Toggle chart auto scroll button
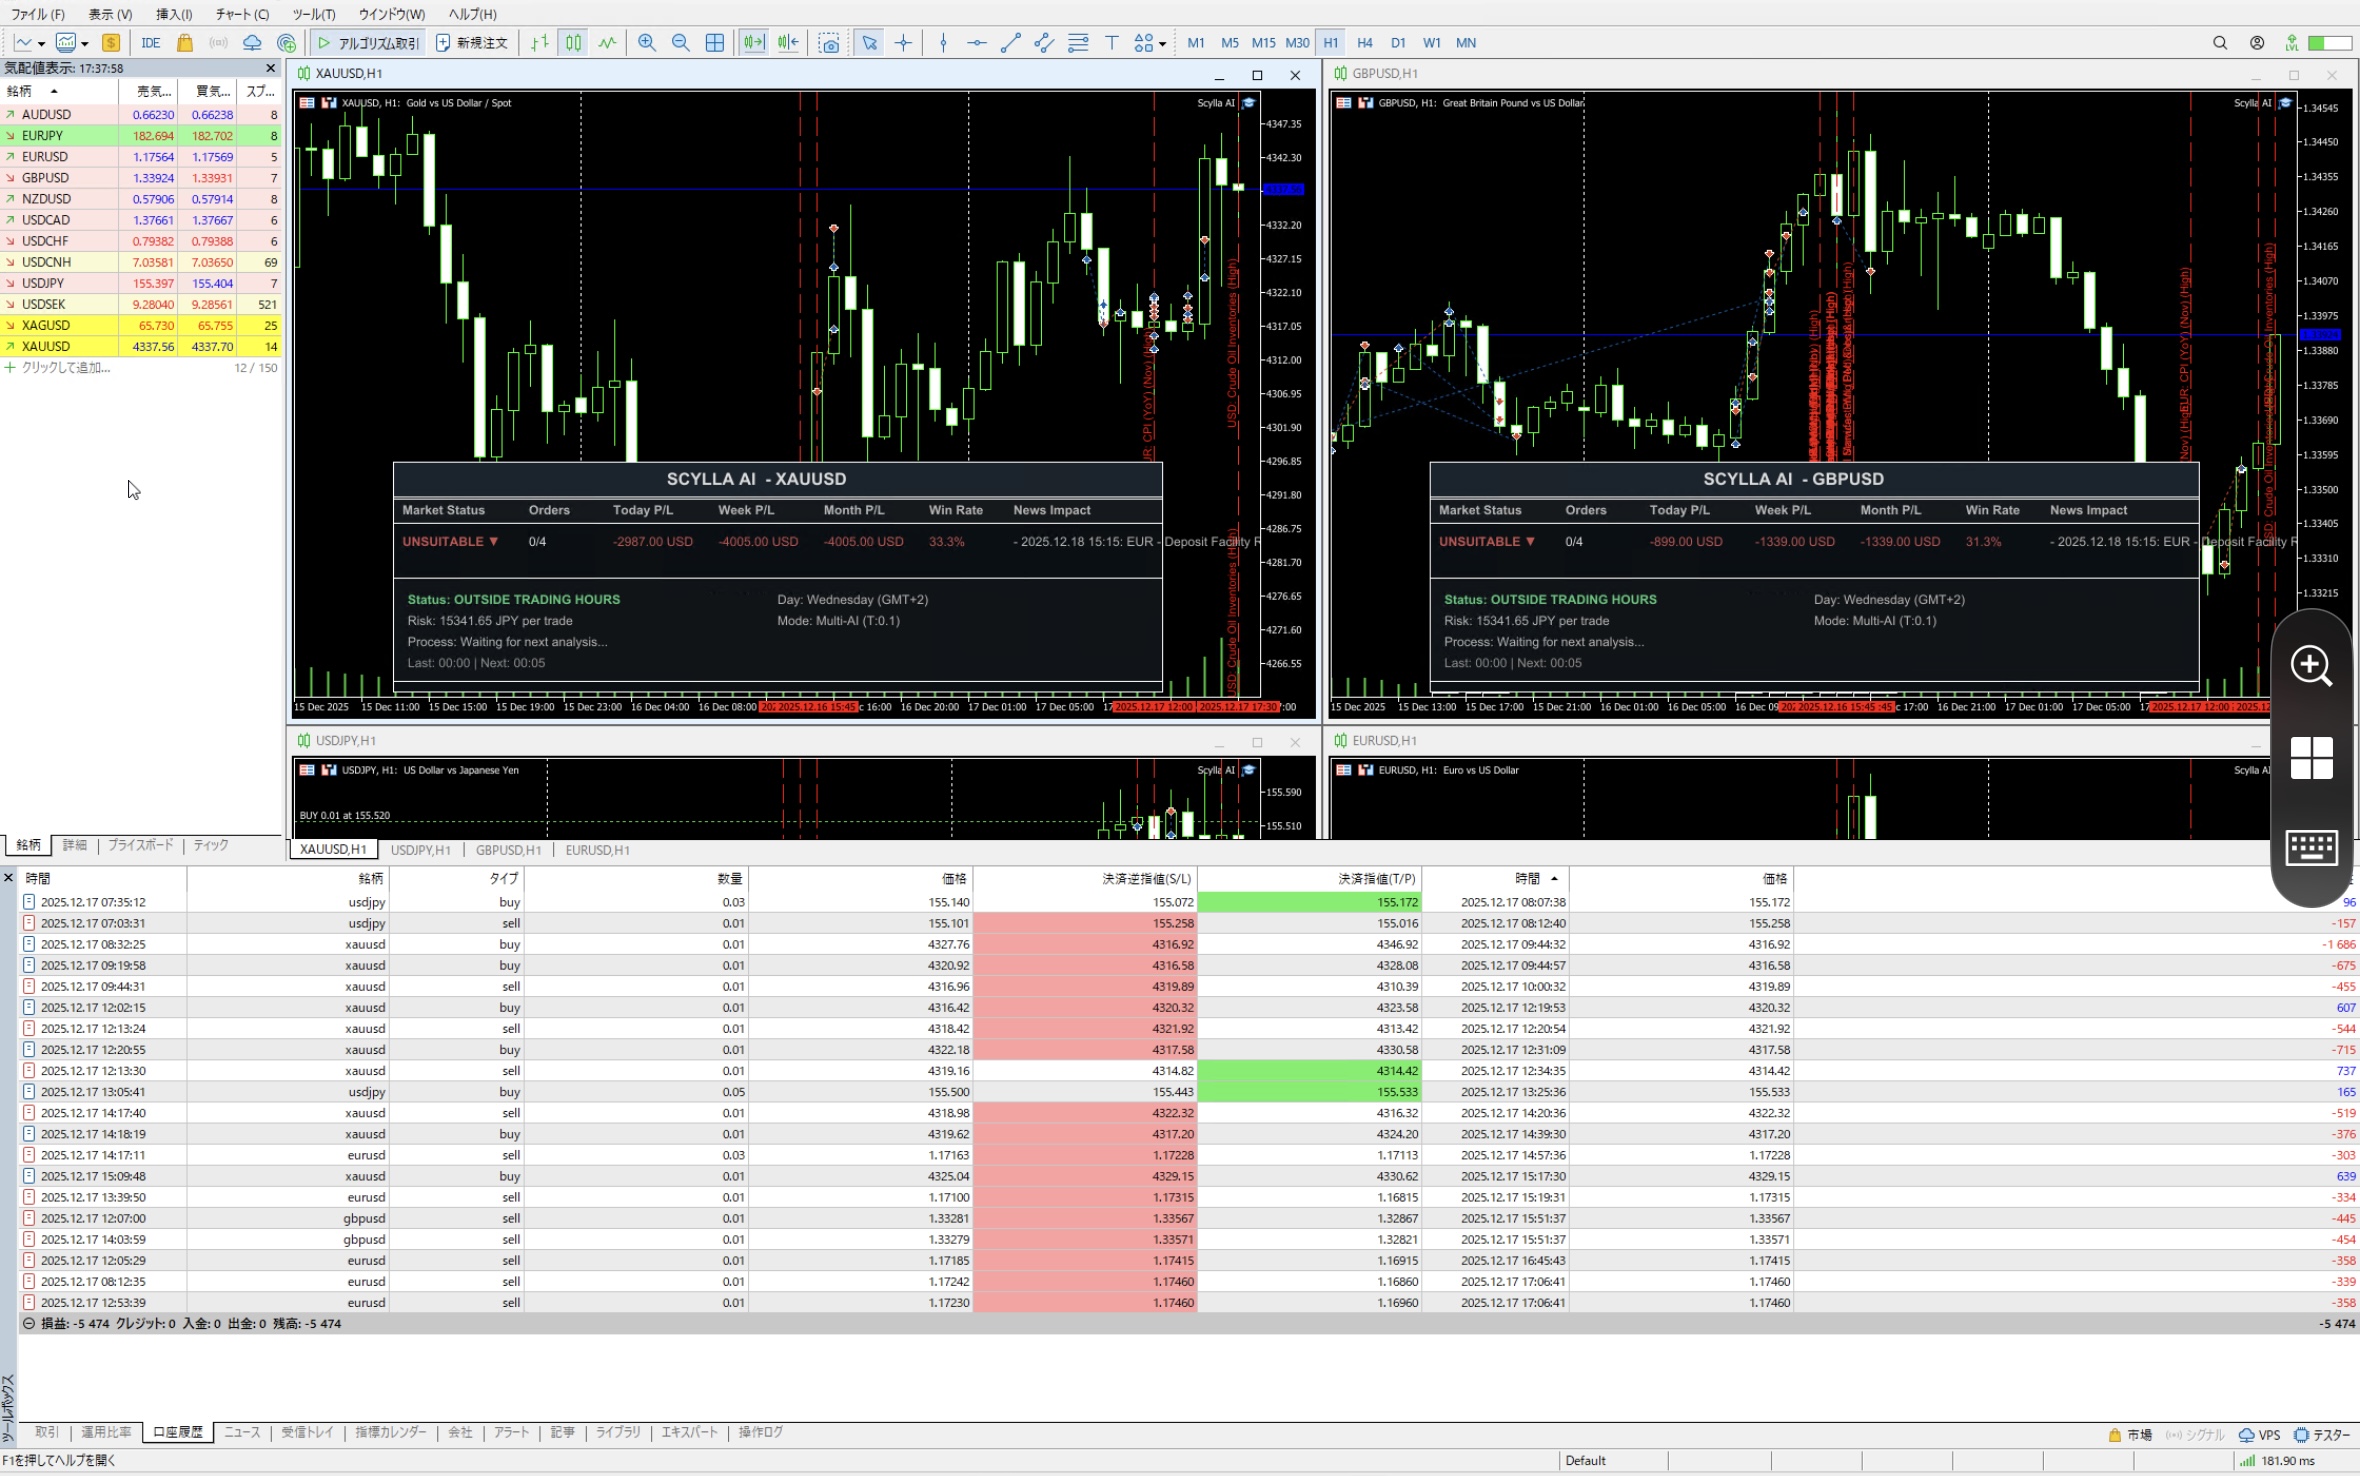 (x=754, y=43)
